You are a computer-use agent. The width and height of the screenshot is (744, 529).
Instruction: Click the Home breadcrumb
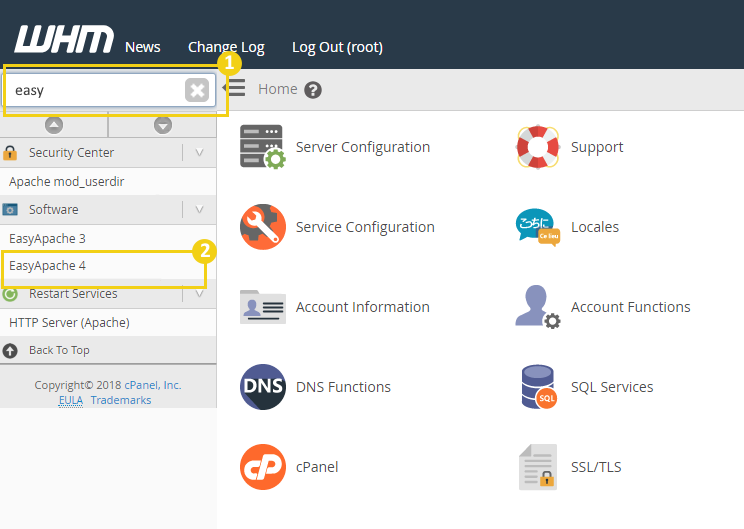point(278,89)
